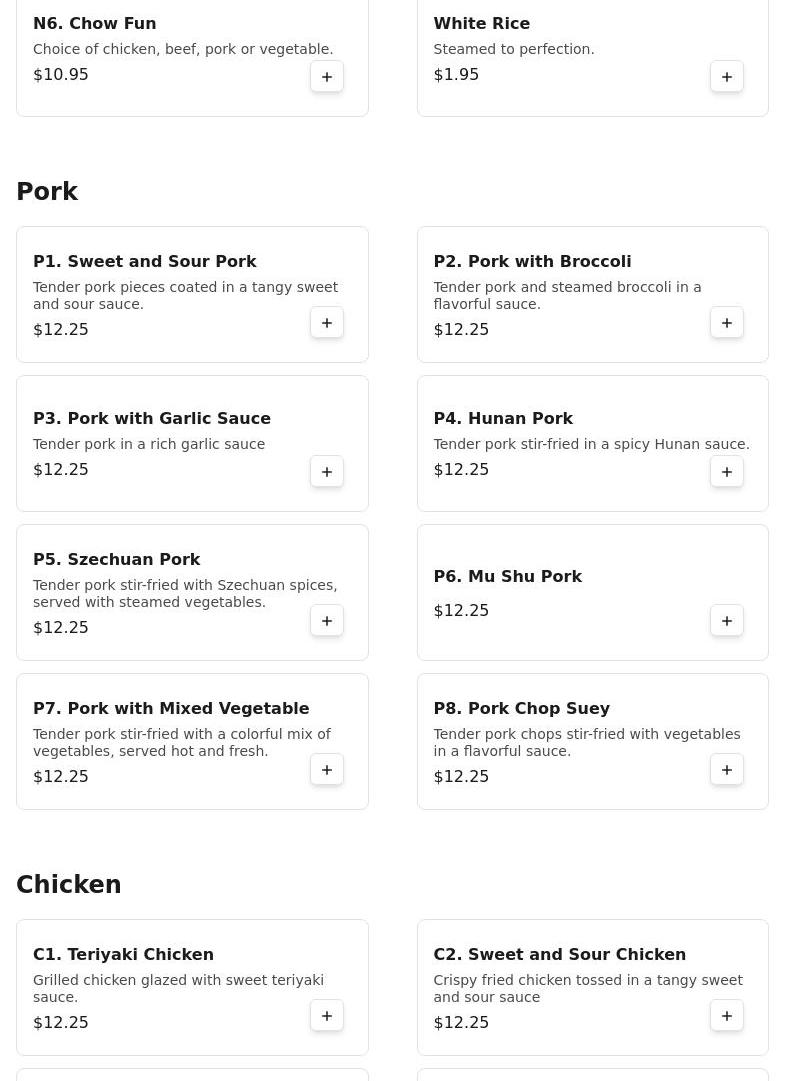Click the C1. Teriyaki Chicken title
The image size is (785, 1081).
123,955
